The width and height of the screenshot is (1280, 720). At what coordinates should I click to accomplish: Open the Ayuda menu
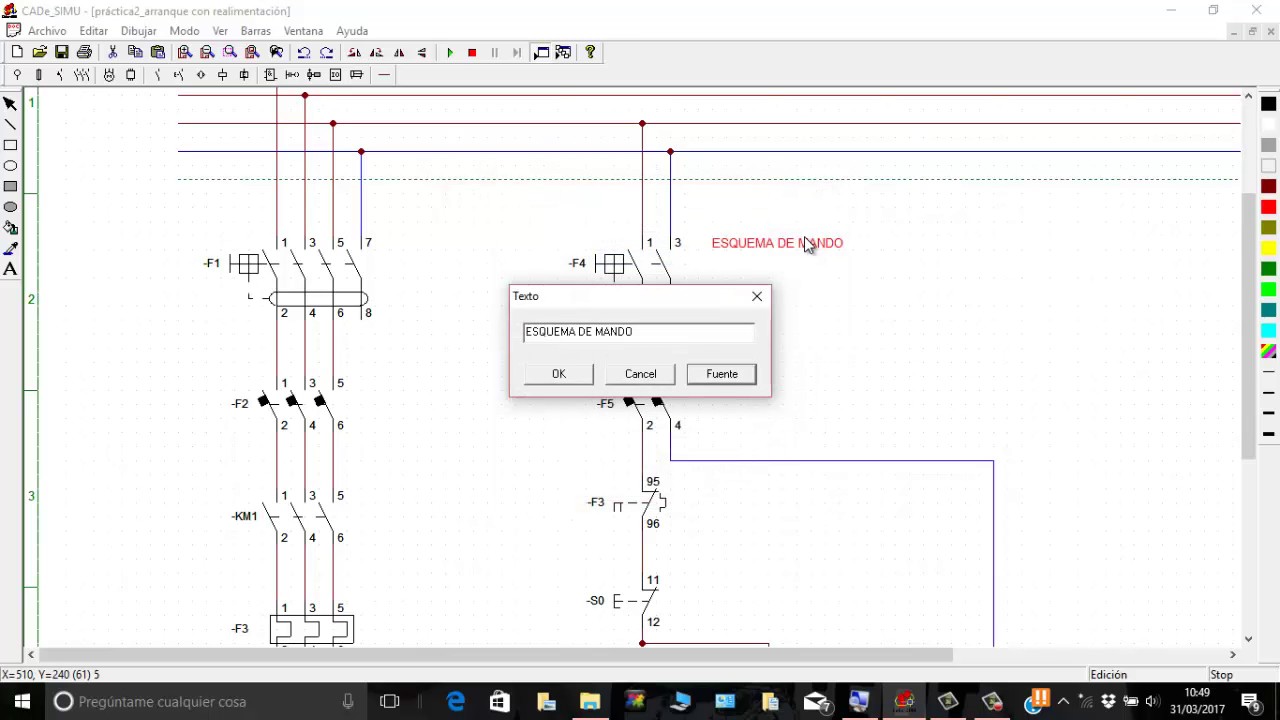[352, 31]
